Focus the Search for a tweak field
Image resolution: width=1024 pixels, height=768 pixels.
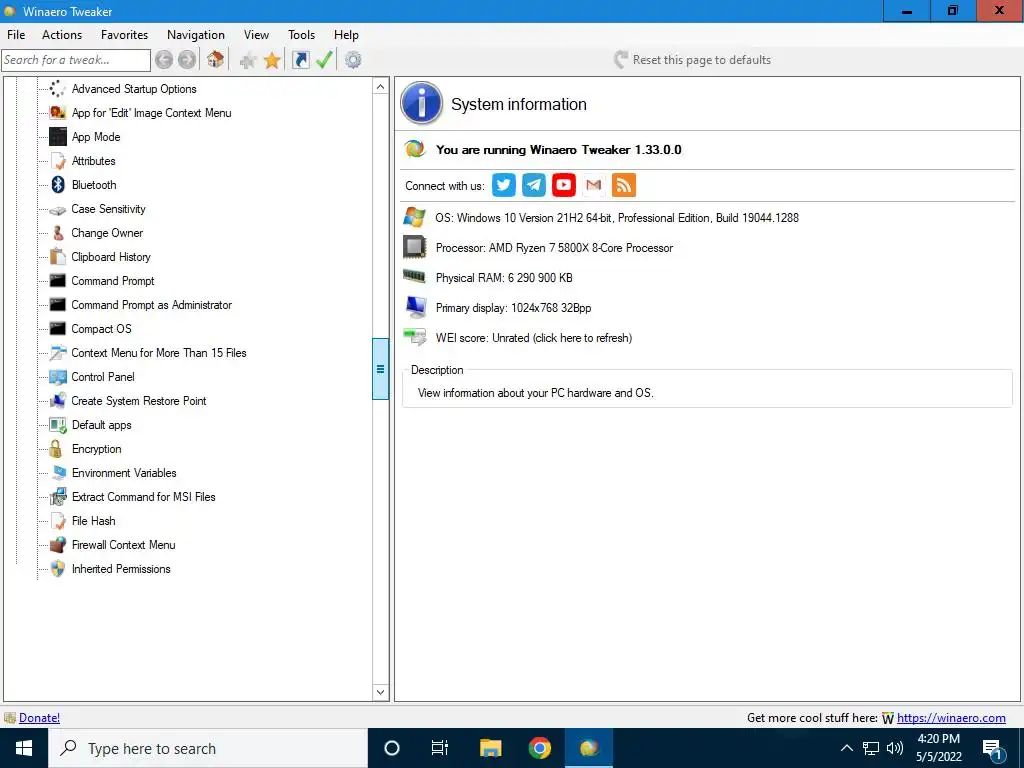tap(76, 60)
